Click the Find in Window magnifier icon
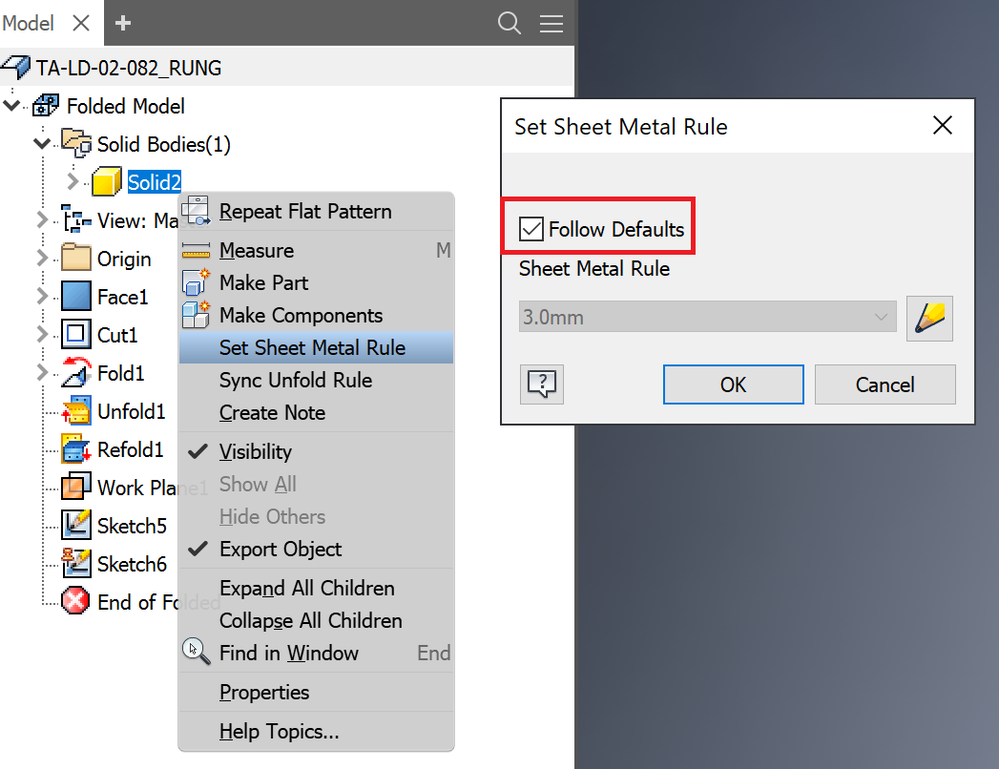 [x=196, y=652]
